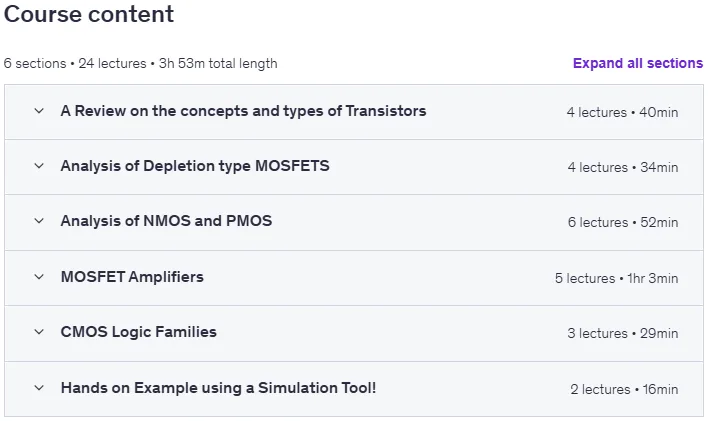This screenshot has height=421, width=710.
Task: Click the '3 lectures • 29min' label
Action: (623, 334)
